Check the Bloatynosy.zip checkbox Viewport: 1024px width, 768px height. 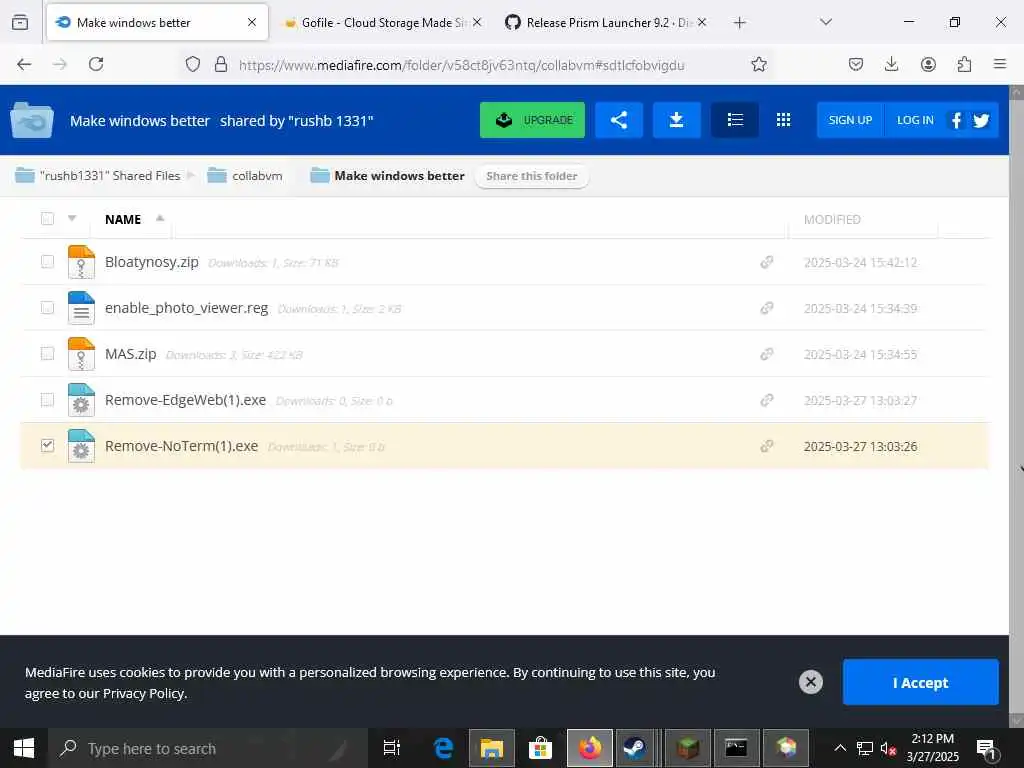[x=47, y=262]
